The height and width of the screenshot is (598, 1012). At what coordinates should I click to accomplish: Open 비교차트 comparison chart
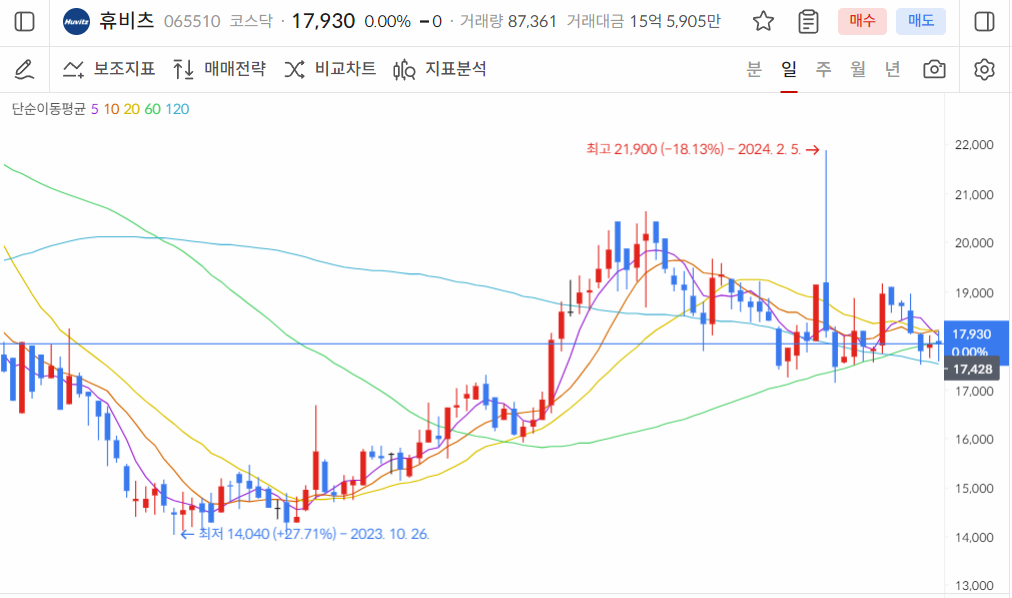(330, 69)
